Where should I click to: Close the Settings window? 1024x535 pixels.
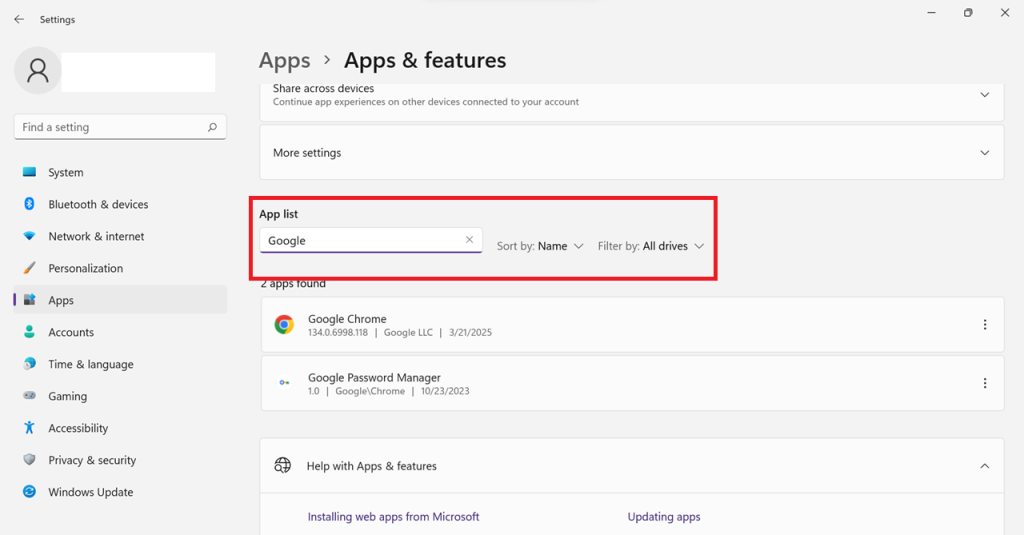(1004, 13)
